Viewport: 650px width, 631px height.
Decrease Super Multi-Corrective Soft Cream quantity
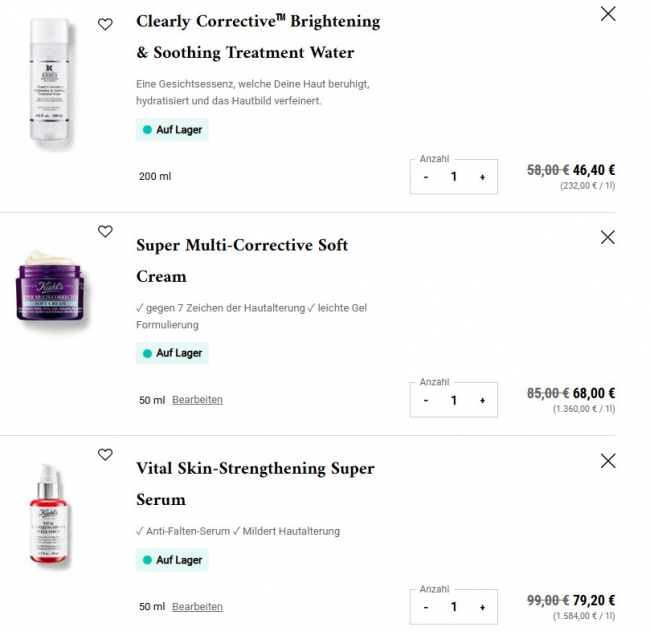point(426,400)
